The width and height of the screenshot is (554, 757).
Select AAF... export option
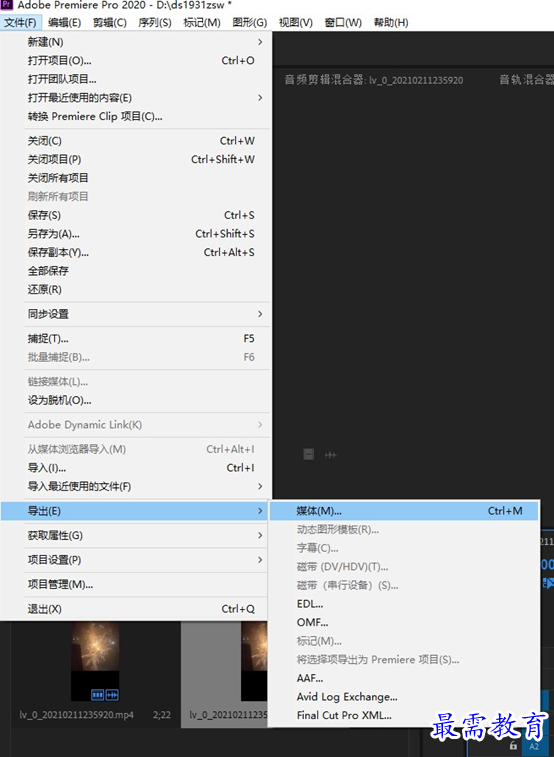[404, 678]
